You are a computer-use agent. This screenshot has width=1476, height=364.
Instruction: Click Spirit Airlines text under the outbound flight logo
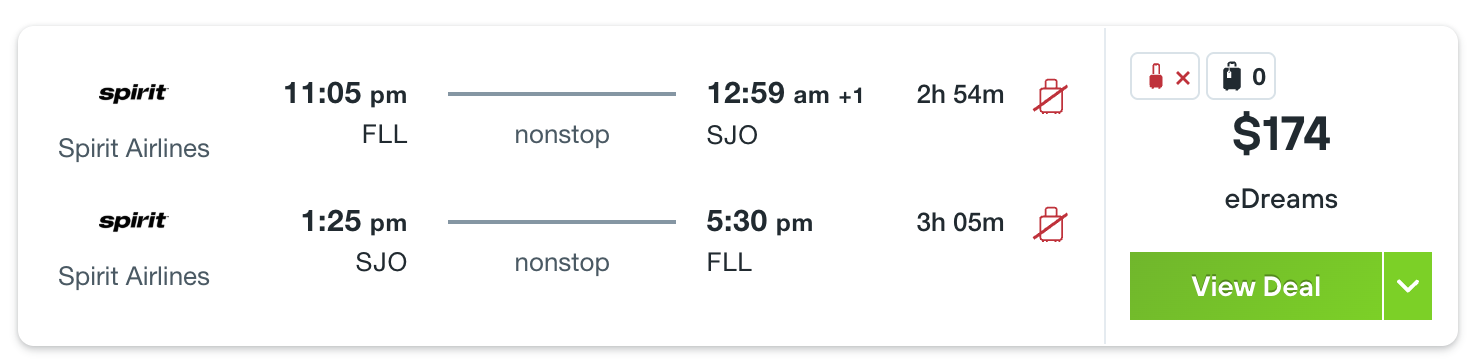point(134,148)
